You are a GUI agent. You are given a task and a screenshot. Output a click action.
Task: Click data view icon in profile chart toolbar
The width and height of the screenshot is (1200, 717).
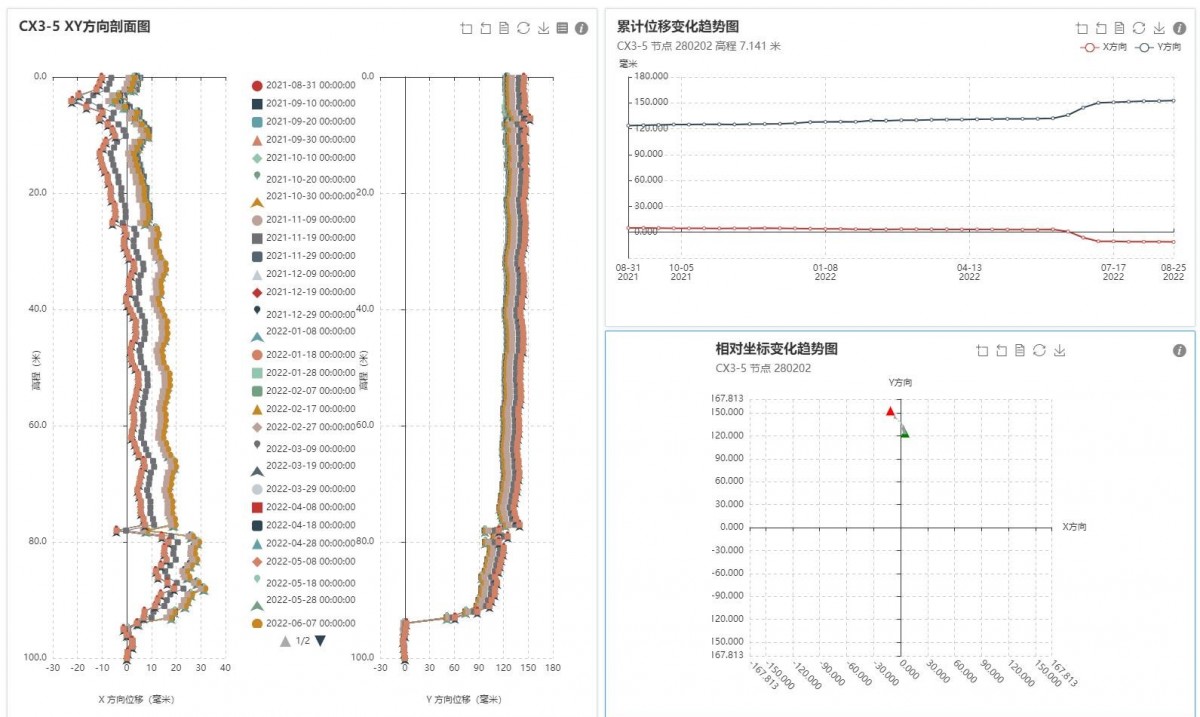(504, 28)
